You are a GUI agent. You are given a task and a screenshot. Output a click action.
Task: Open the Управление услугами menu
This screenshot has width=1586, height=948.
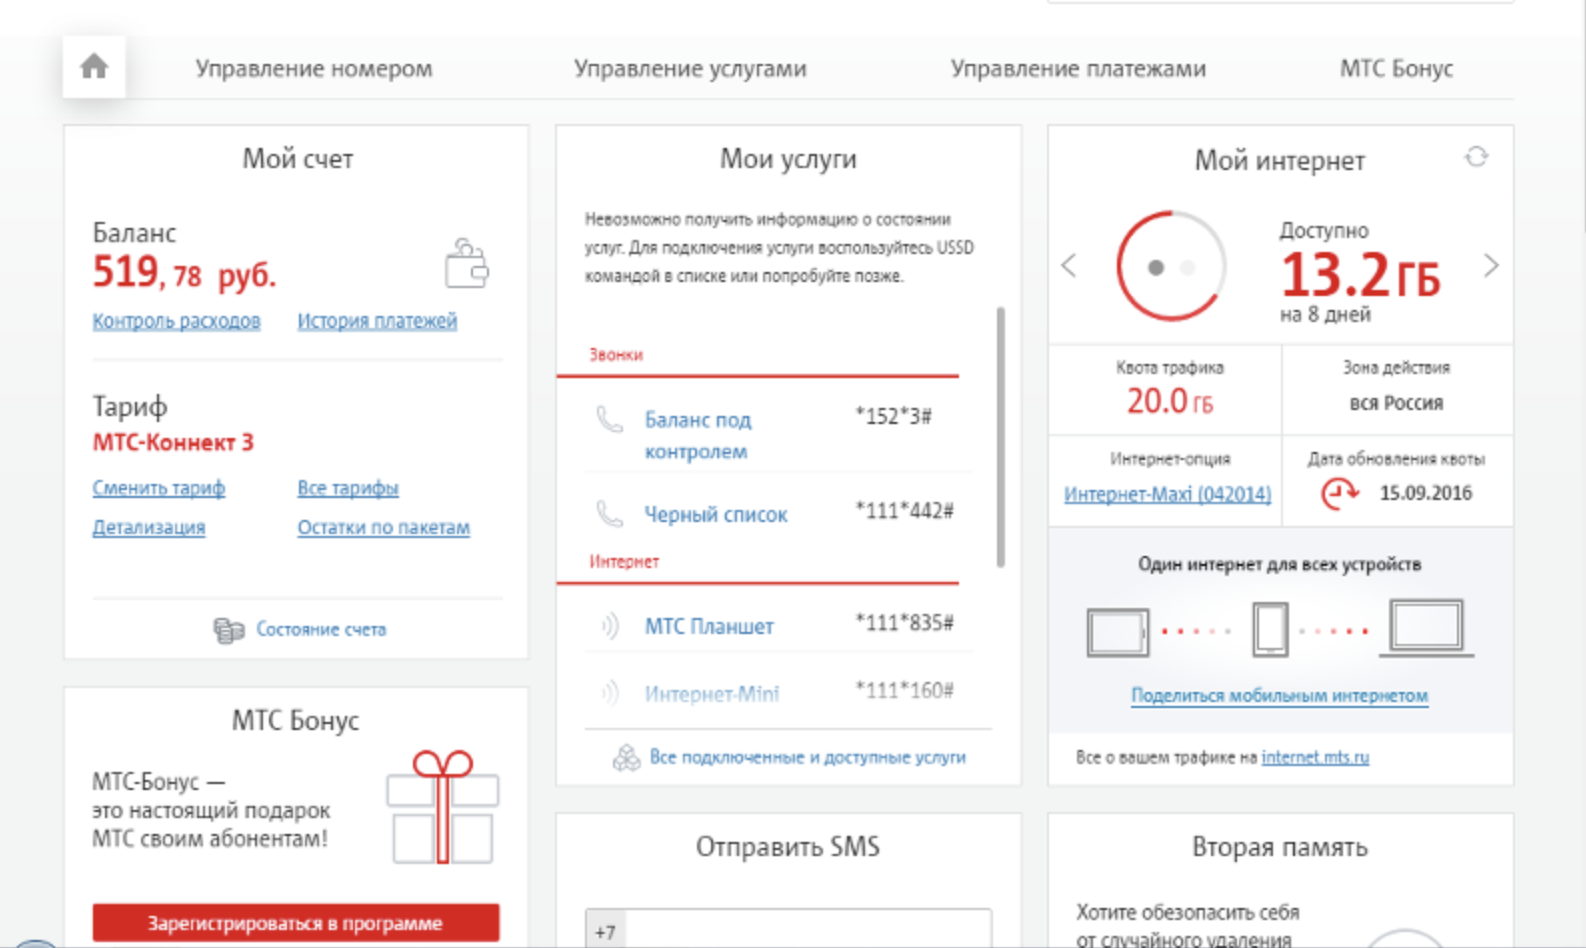point(690,68)
